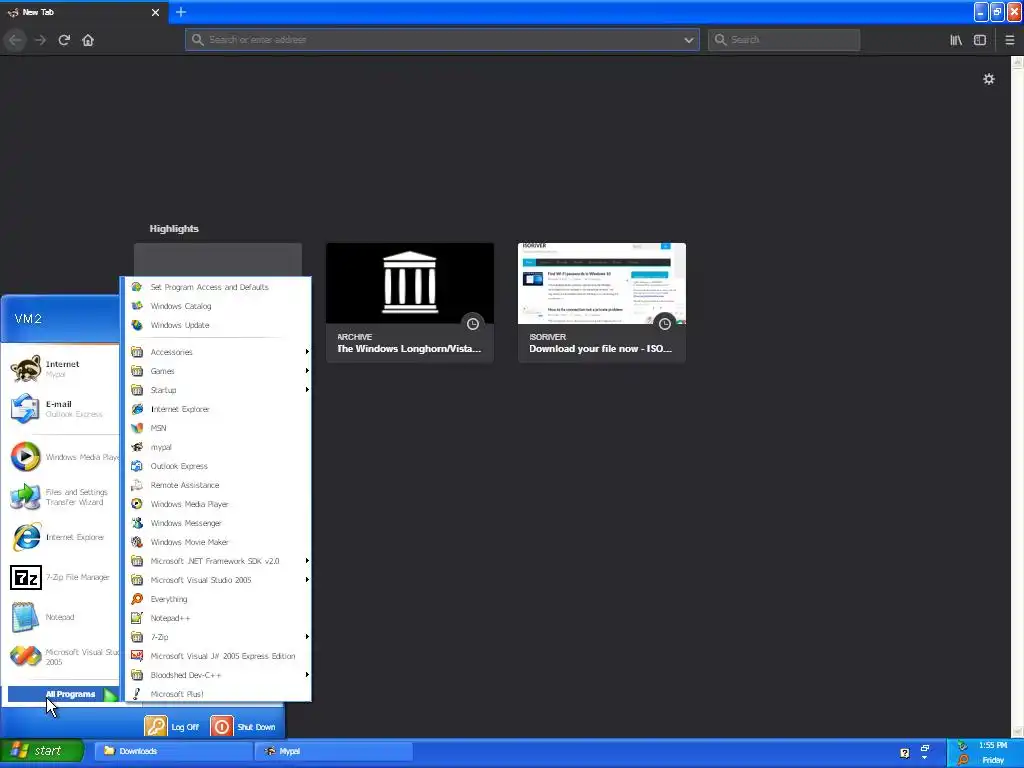
Task: Click the Shut Down button
Action: pyautogui.click(x=243, y=726)
